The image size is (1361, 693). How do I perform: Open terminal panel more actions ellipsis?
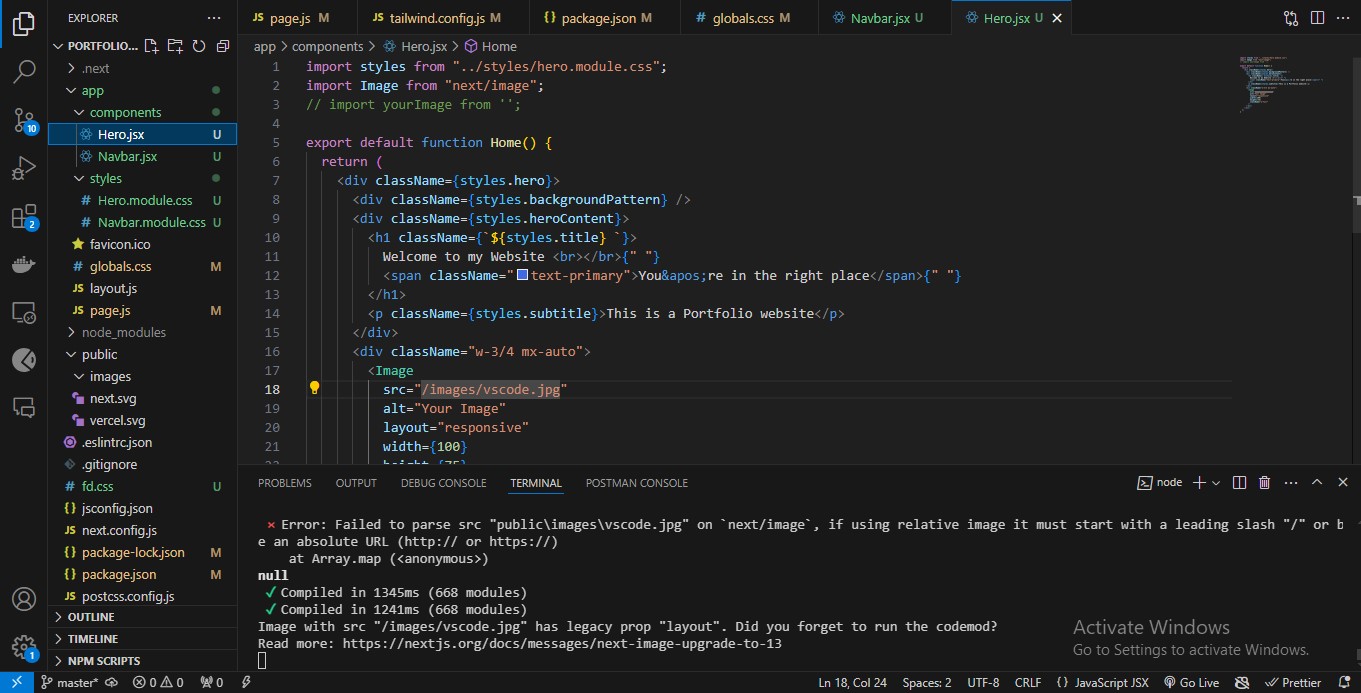pos(1290,482)
